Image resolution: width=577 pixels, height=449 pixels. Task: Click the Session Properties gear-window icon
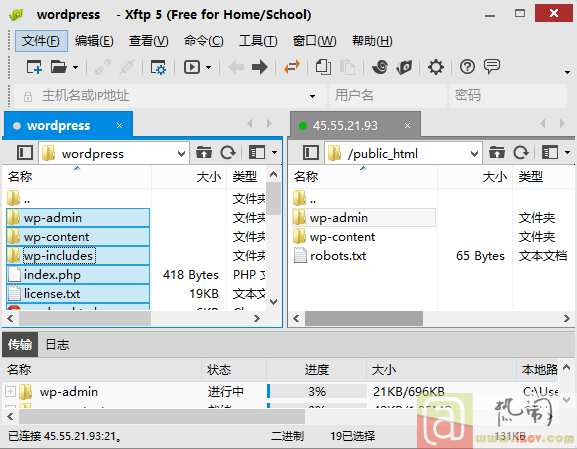[x=159, y=67]
